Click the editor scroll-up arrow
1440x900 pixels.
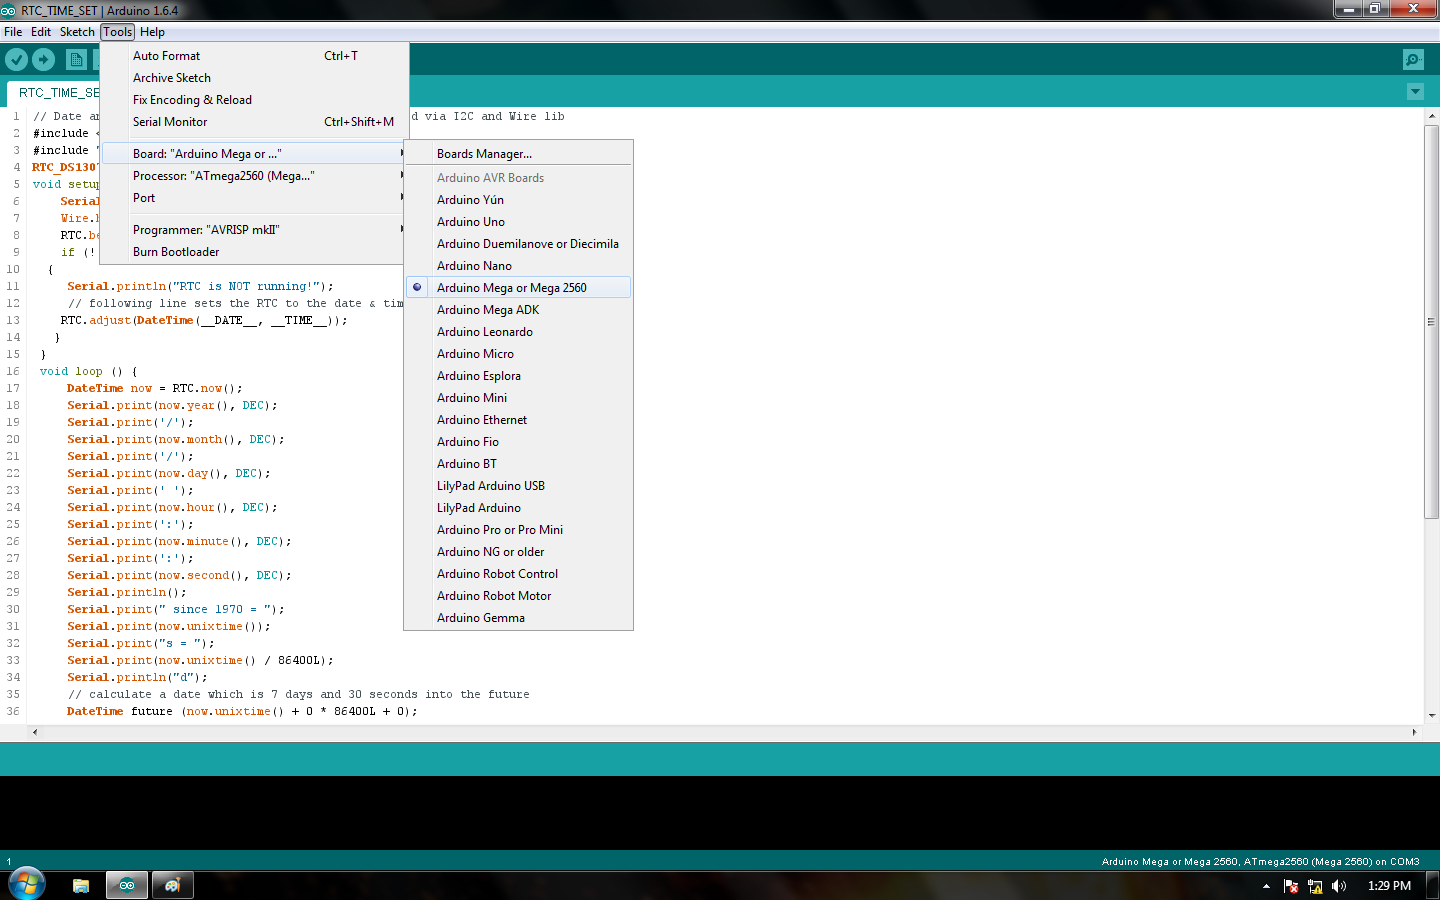coord(1431,116)
